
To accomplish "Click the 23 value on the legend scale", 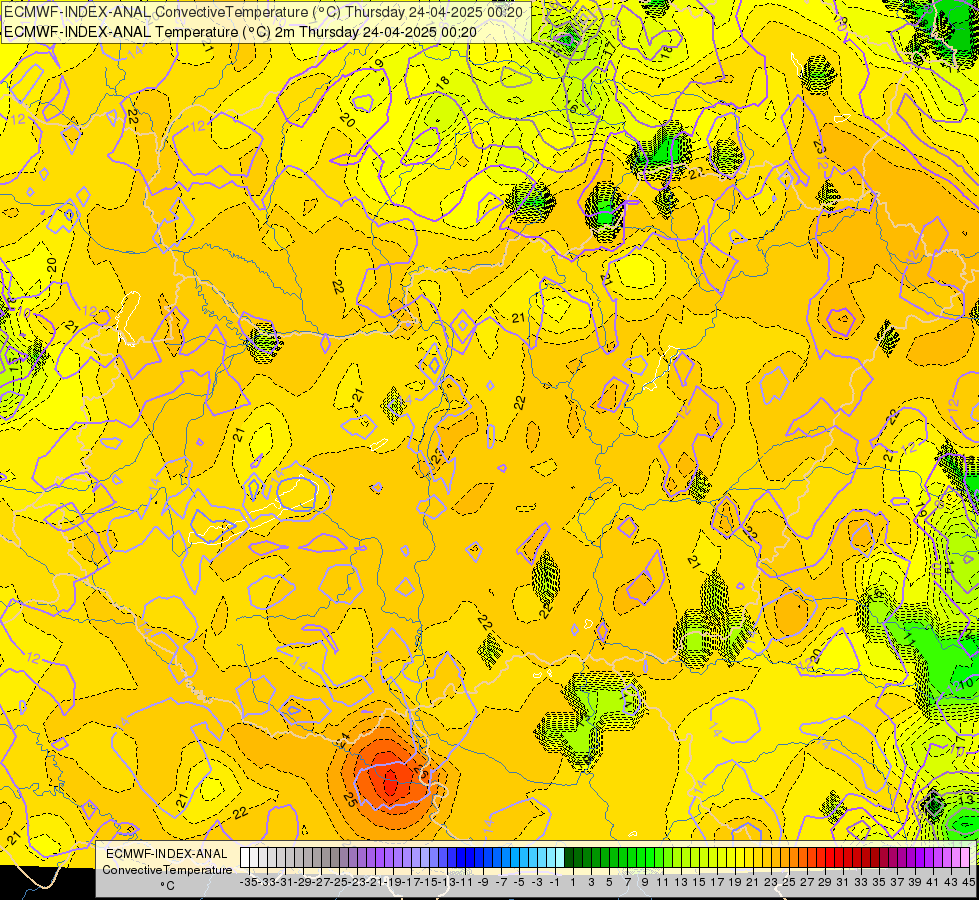I will pos(772,882).
